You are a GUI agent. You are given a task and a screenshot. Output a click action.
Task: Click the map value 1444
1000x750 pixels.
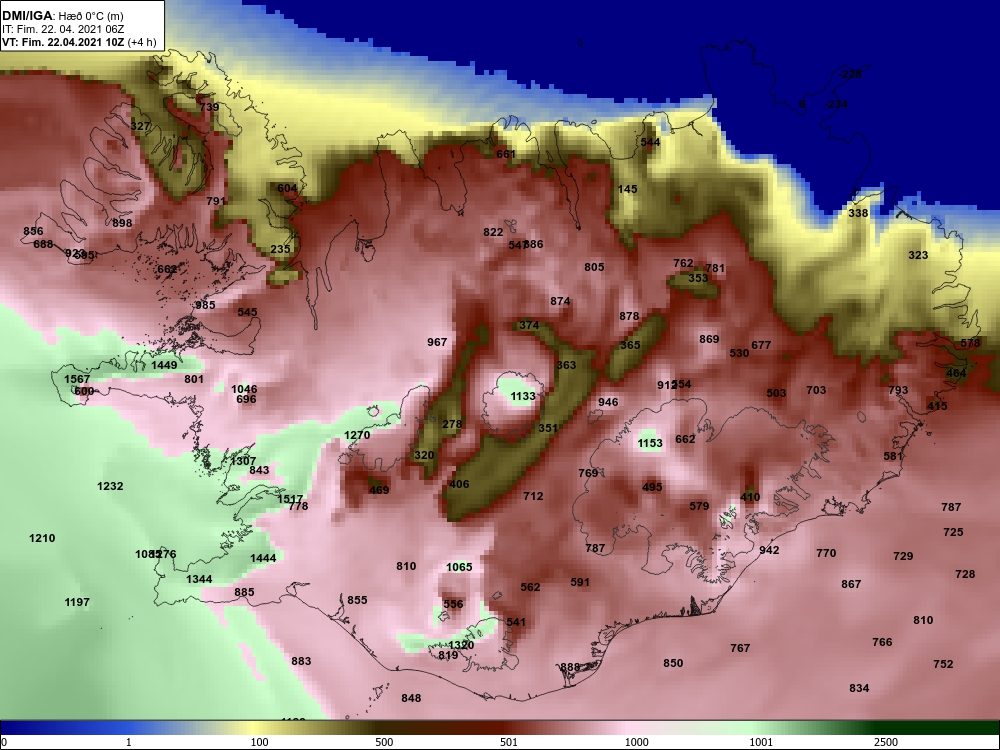tap(263, 558)
